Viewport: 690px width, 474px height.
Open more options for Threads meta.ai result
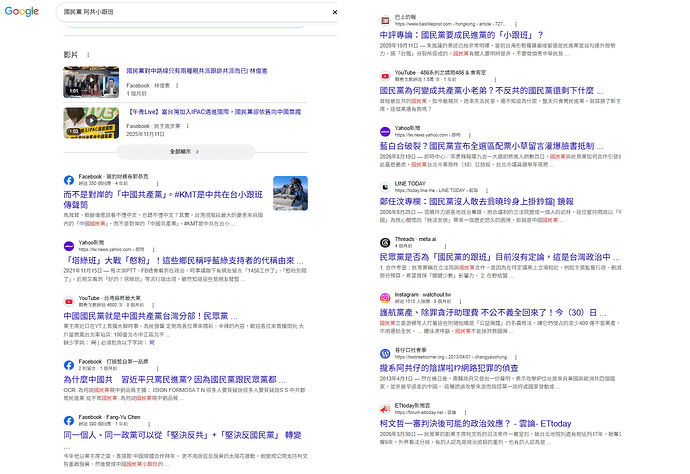(x=445, y=246)
